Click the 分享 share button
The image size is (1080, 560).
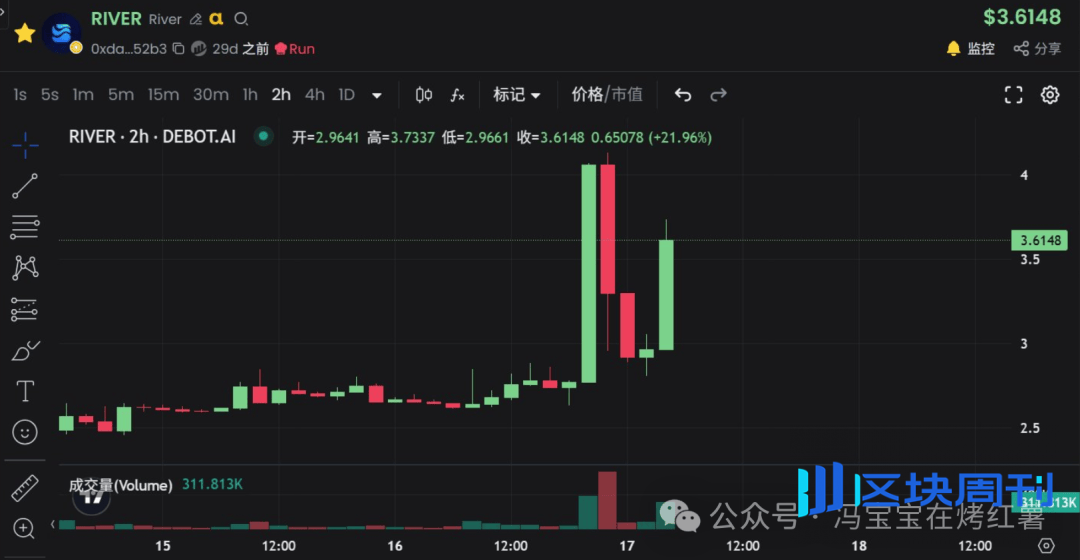coord(1037,48)
